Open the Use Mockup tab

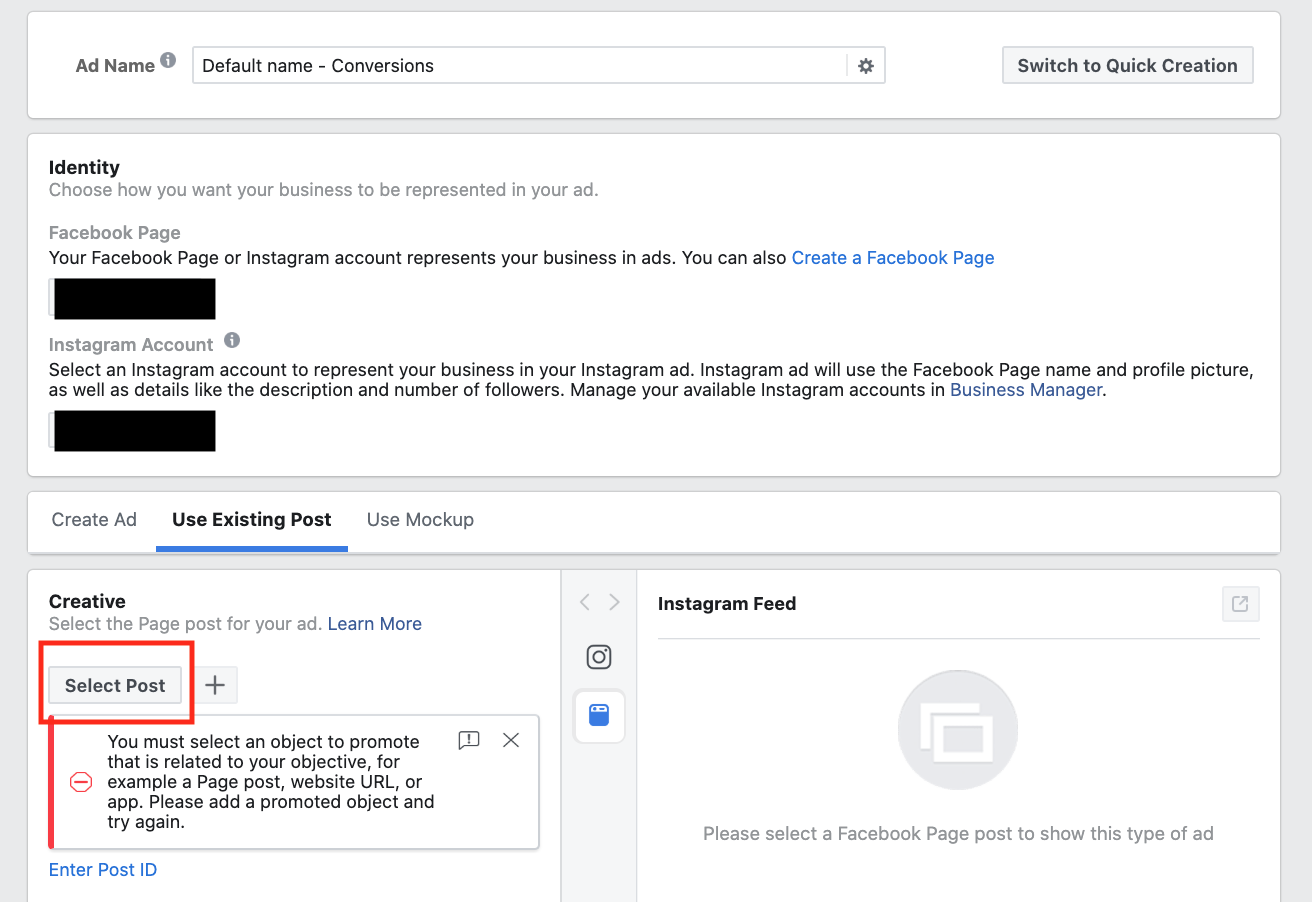420,520
